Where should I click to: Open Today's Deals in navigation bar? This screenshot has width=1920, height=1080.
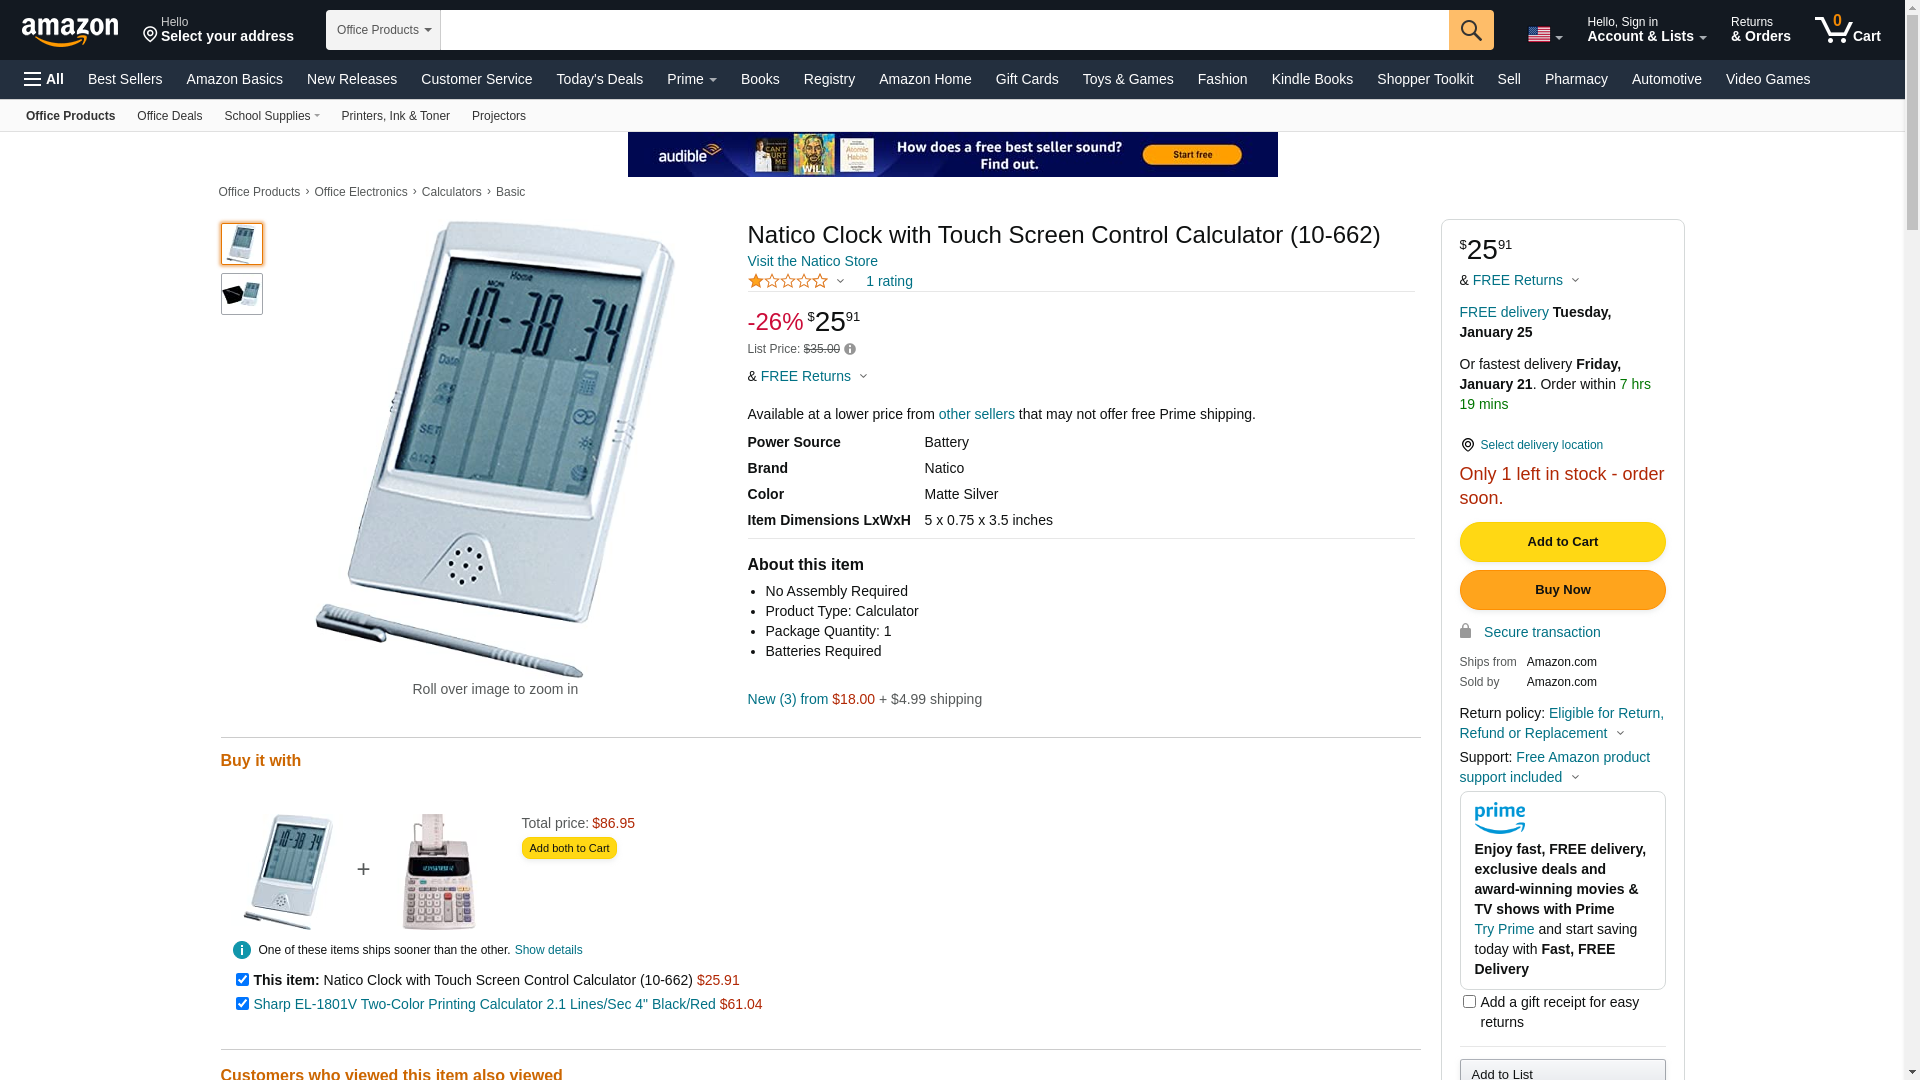(599, 79)
